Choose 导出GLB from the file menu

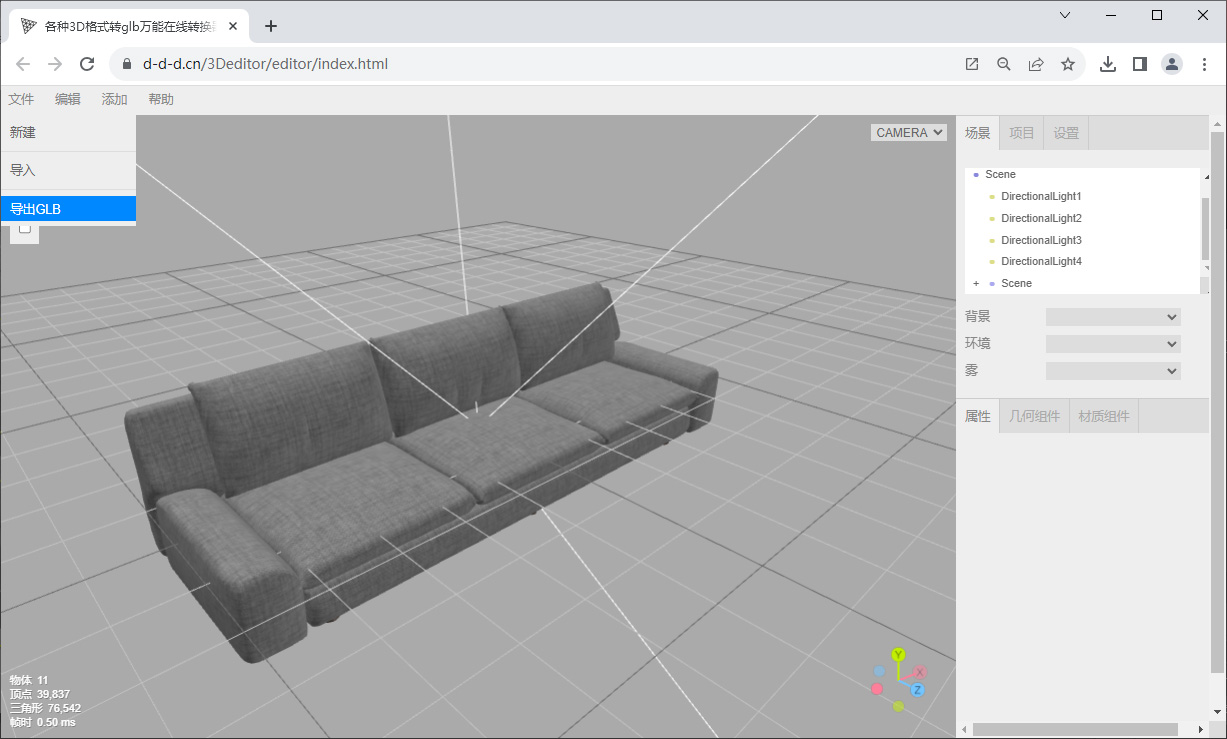point(68,209)
